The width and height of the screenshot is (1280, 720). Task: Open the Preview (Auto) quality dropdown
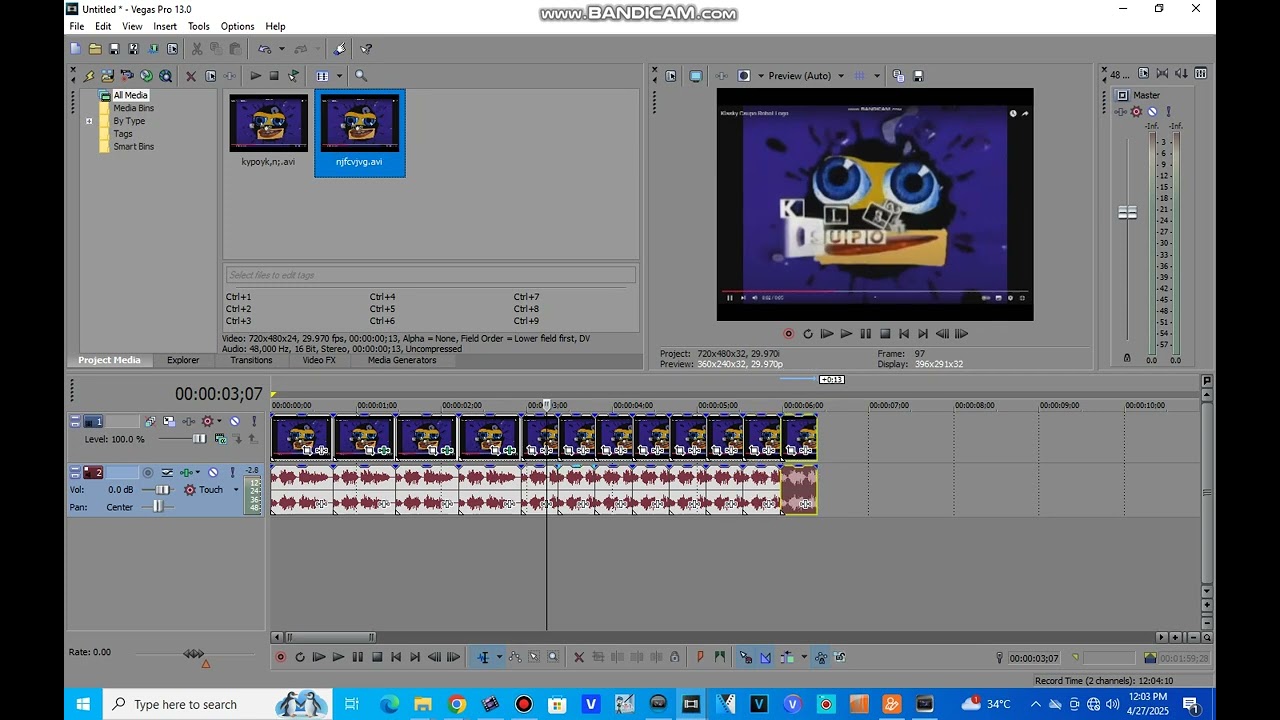click(x=841, y=75)
